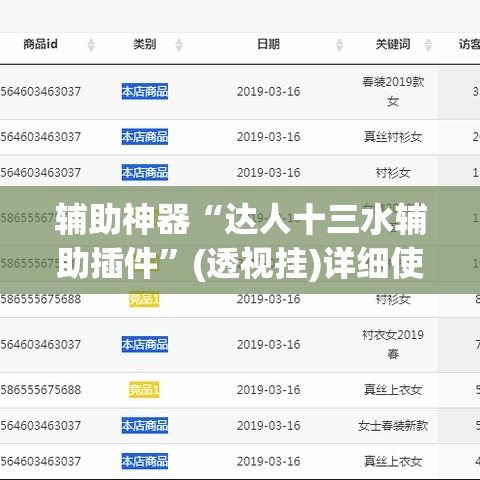Click 竞品1 tag in 衬衫女 row
This screenshot has width=480, height=480.
pyautogui.click(x=144, y=299)
